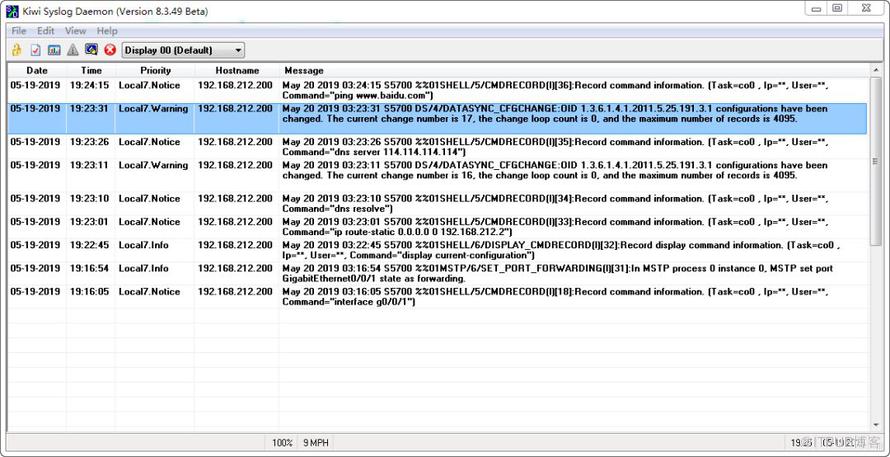The width and height of the screenshot is (890, 457).
Task: Open the View menu
Action: point(75,31)
